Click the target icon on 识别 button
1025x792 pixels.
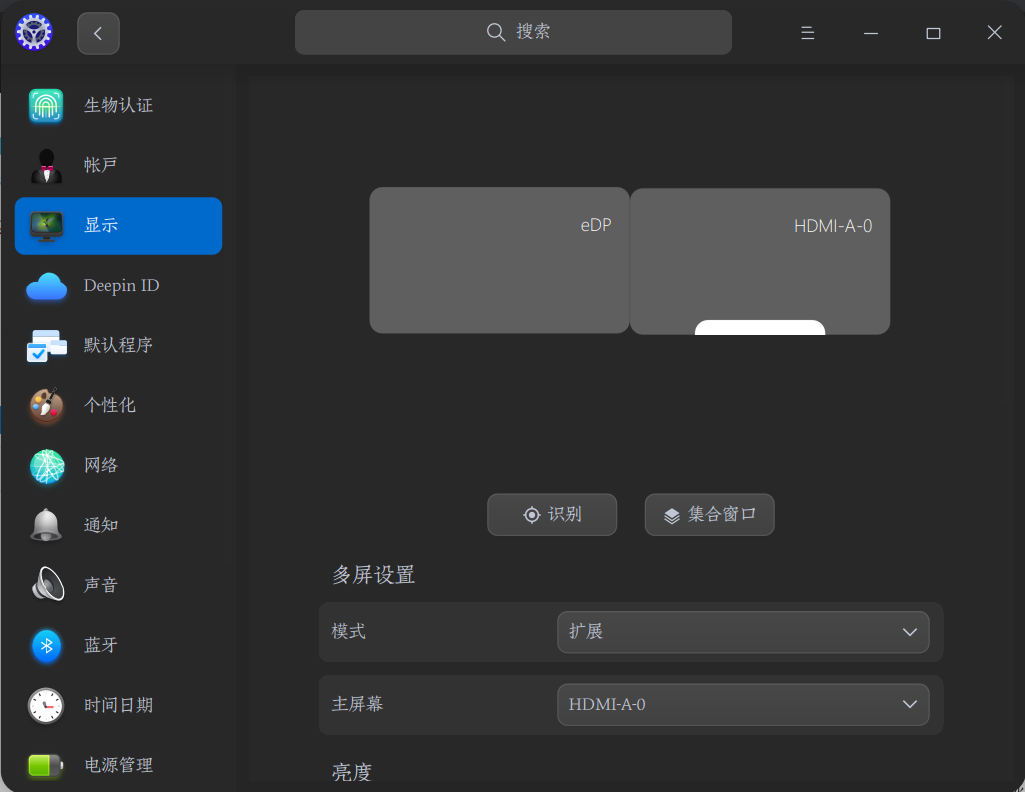(x=531, y=515)
